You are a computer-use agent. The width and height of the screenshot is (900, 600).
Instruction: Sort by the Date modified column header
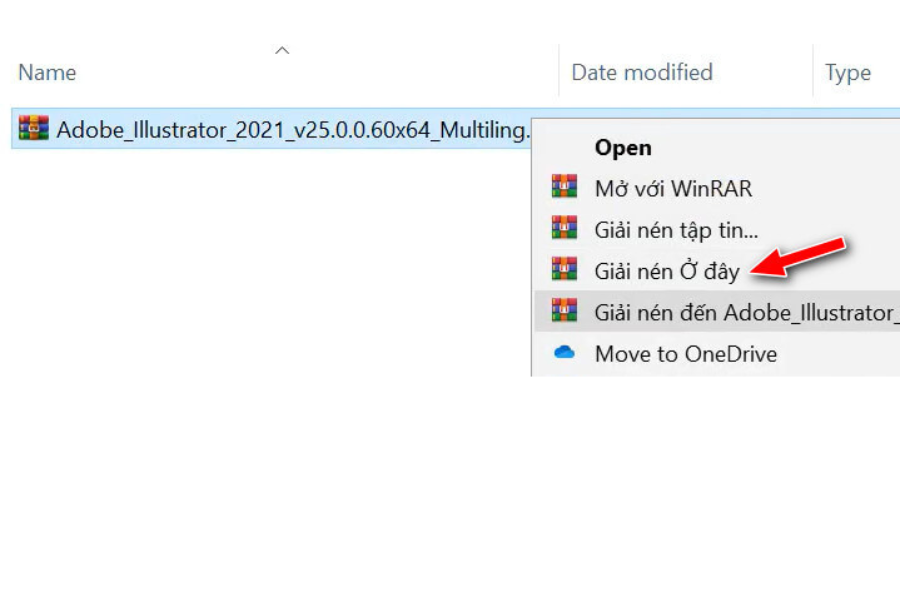click(x=641, y=72)
